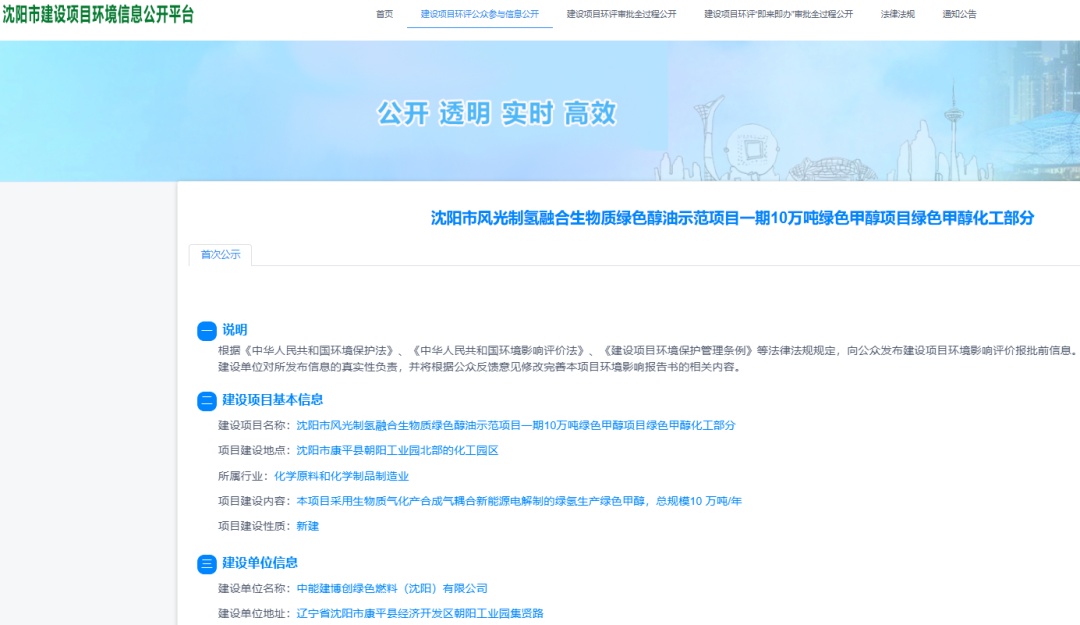Click the project location 沈阳市康平县朝阳工业园北部的化工园区
1080x625 pixels.
(x=397, y=450)
